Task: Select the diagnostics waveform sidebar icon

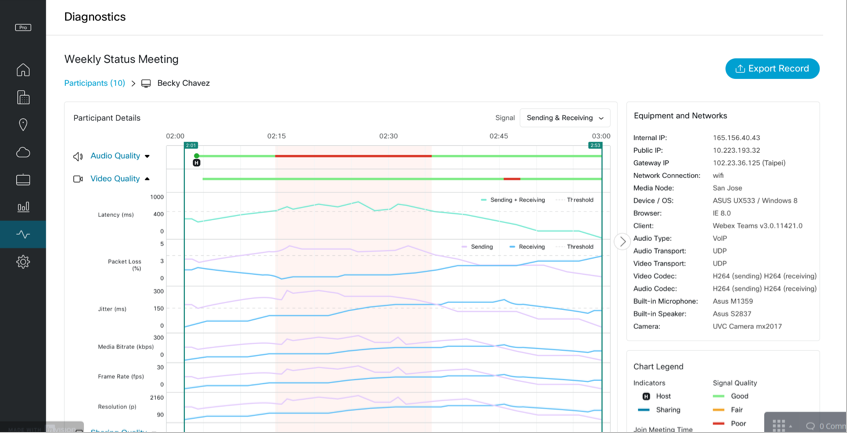Action: (x=23, y=234)
